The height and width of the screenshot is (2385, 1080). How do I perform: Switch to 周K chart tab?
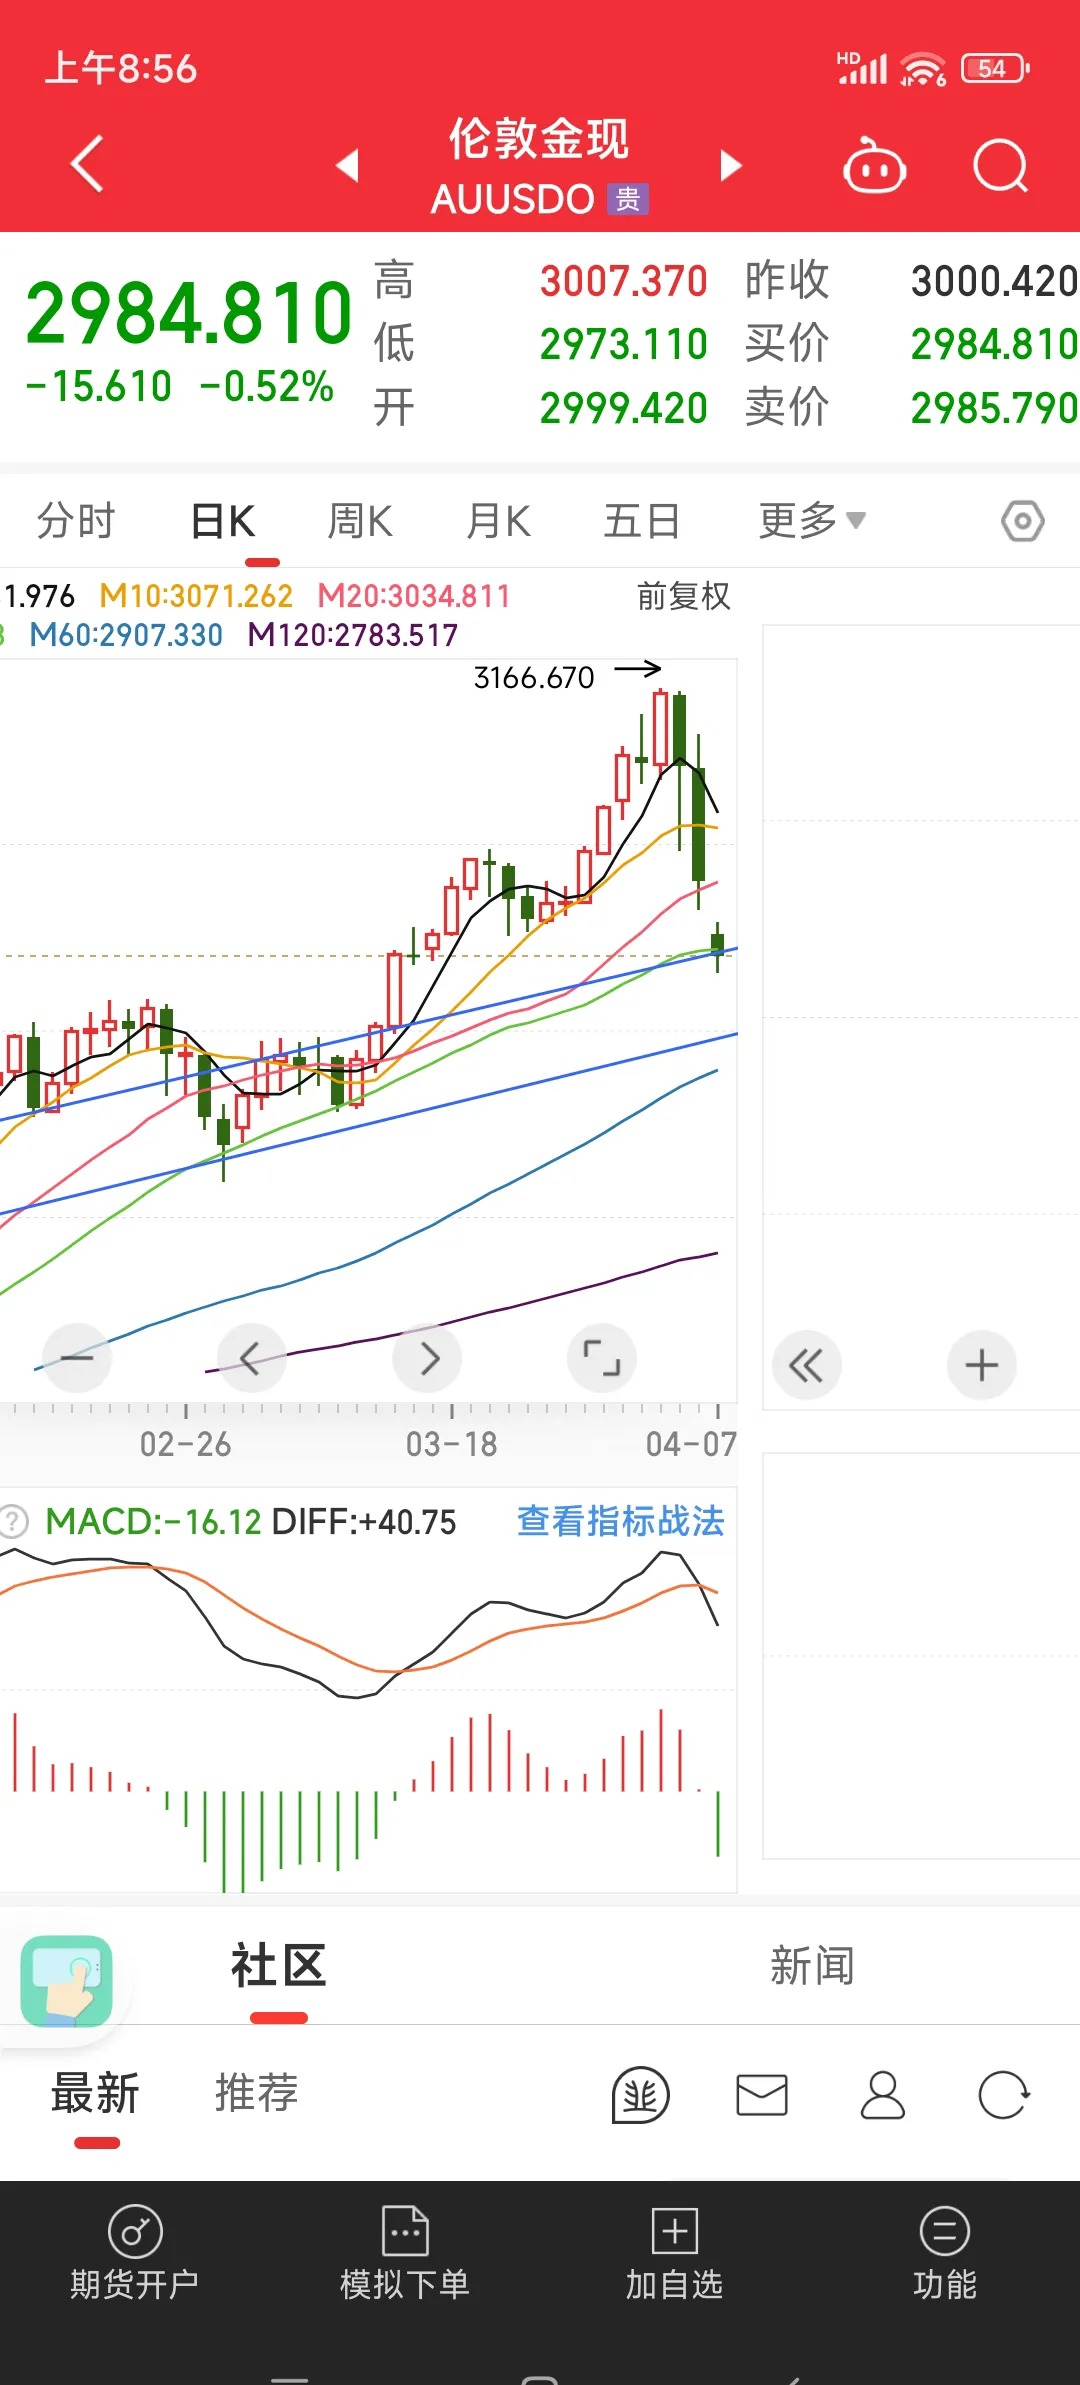point(360,521)
